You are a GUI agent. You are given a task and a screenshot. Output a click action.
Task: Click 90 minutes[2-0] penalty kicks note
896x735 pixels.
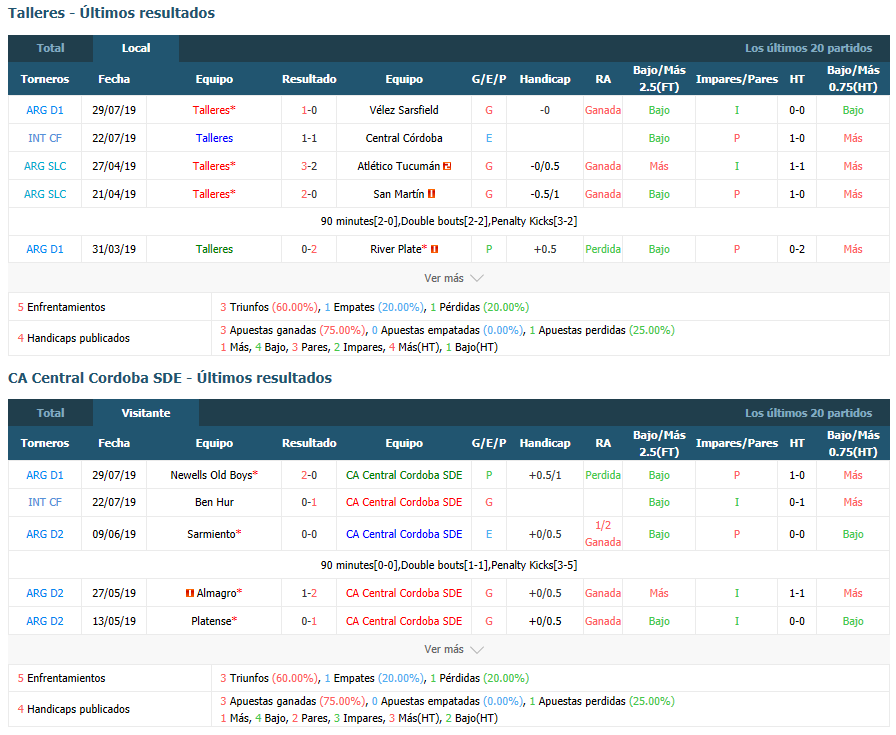tap(449, 221)
